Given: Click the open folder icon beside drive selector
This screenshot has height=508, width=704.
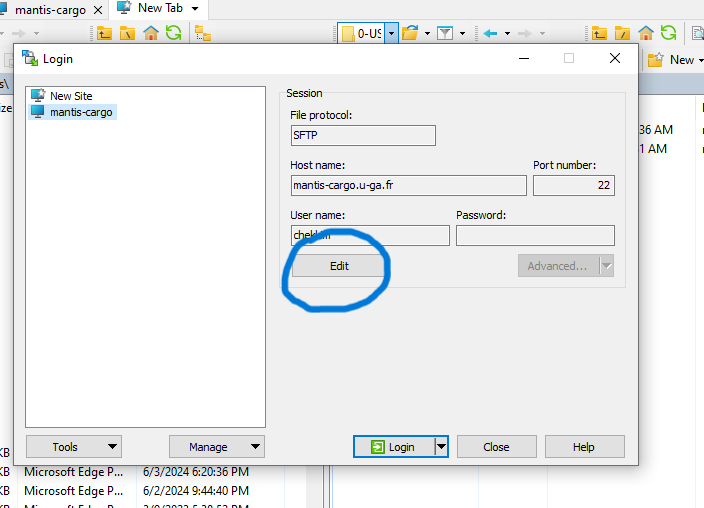Looking at the screenshot, I should tap(410, 33).
